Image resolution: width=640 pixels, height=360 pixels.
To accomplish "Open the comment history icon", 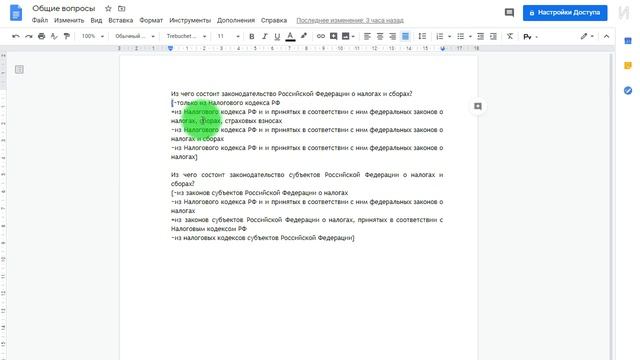I will pyautogui.click(x=509, y=13).
